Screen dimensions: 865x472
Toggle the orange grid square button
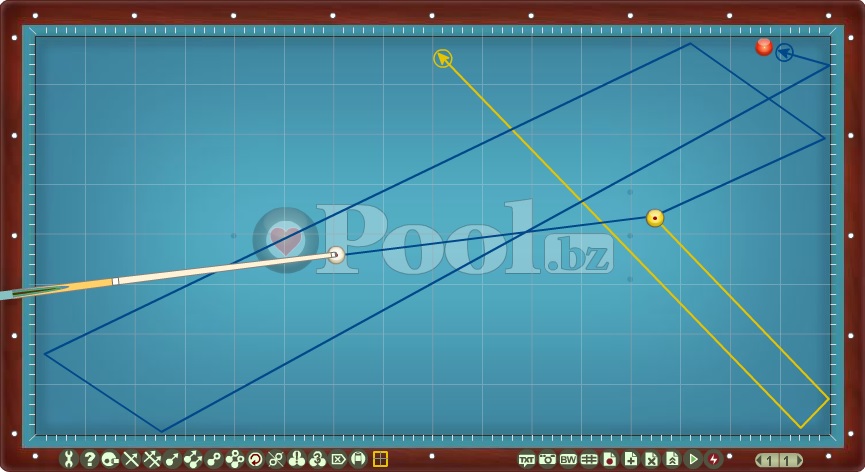380,459
